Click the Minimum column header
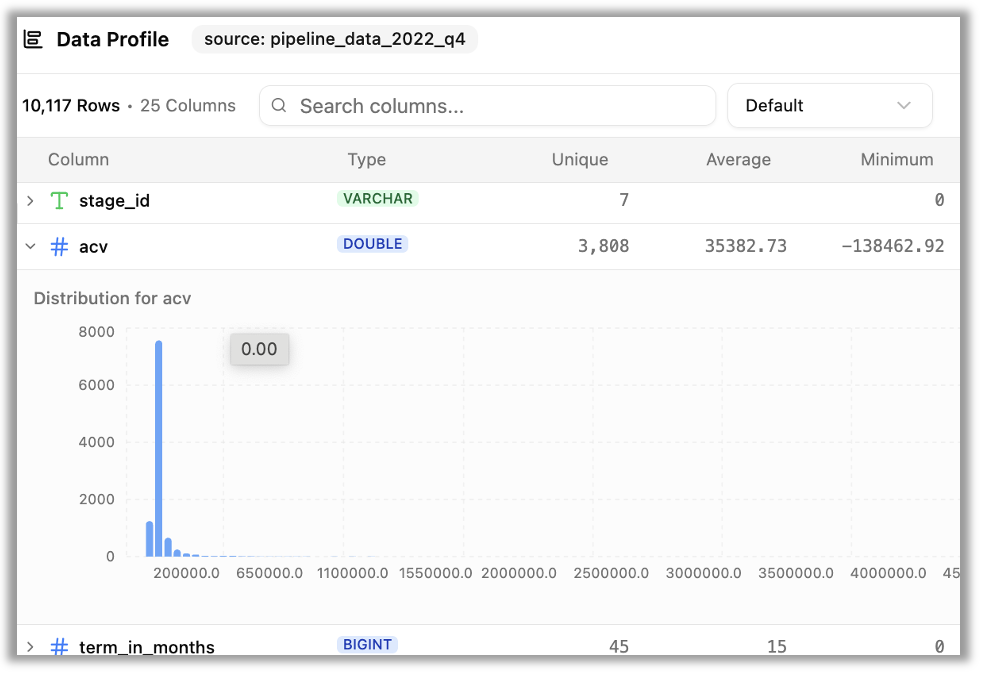This screenshot has width=984, height=674. (x=896, y=160)
